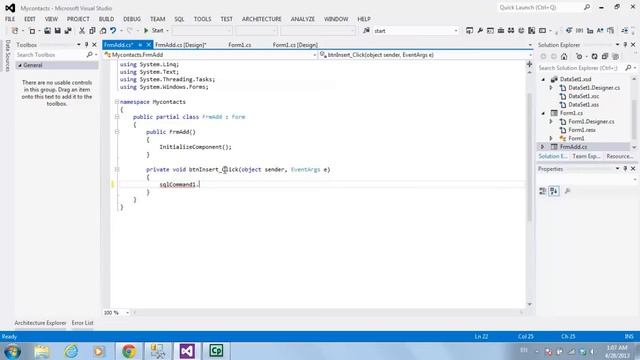The width and height of the screenshot is (640, 360).
Task: Select DataSet1.xsc in Solution Explorer
Action: pyautogui.click(x=584, y=96)
